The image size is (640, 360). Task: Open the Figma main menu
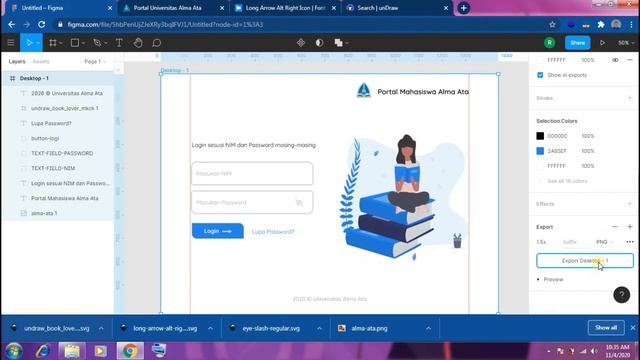[x=11, y=43]
